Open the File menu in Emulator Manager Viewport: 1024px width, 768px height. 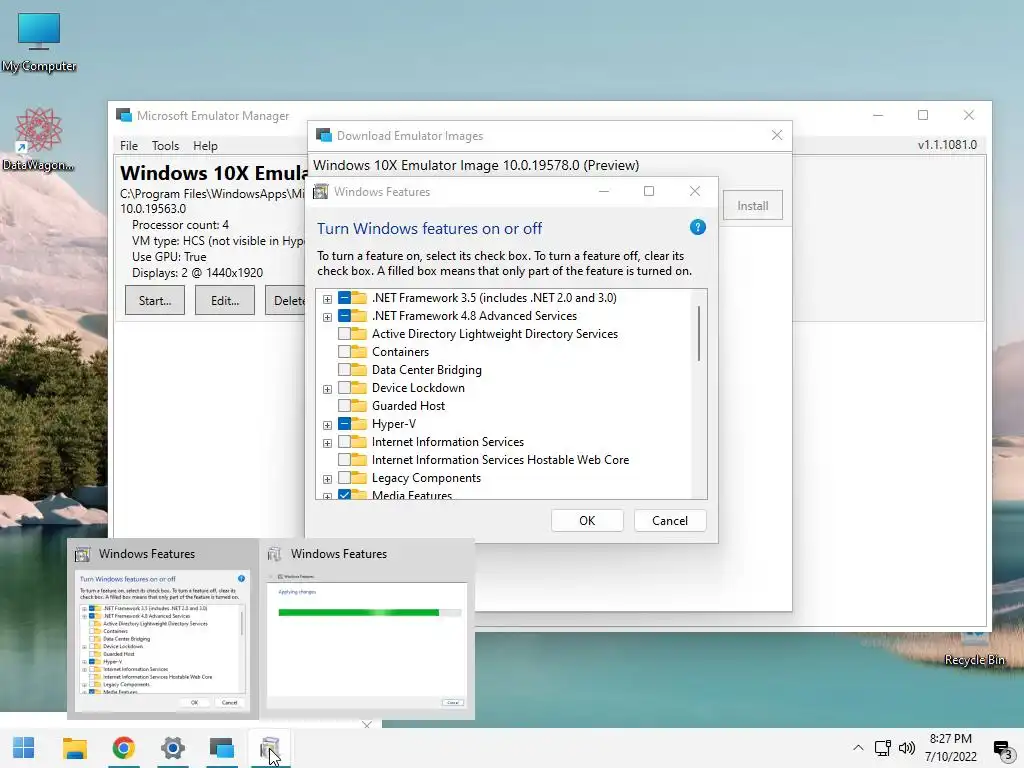(129, 146)
